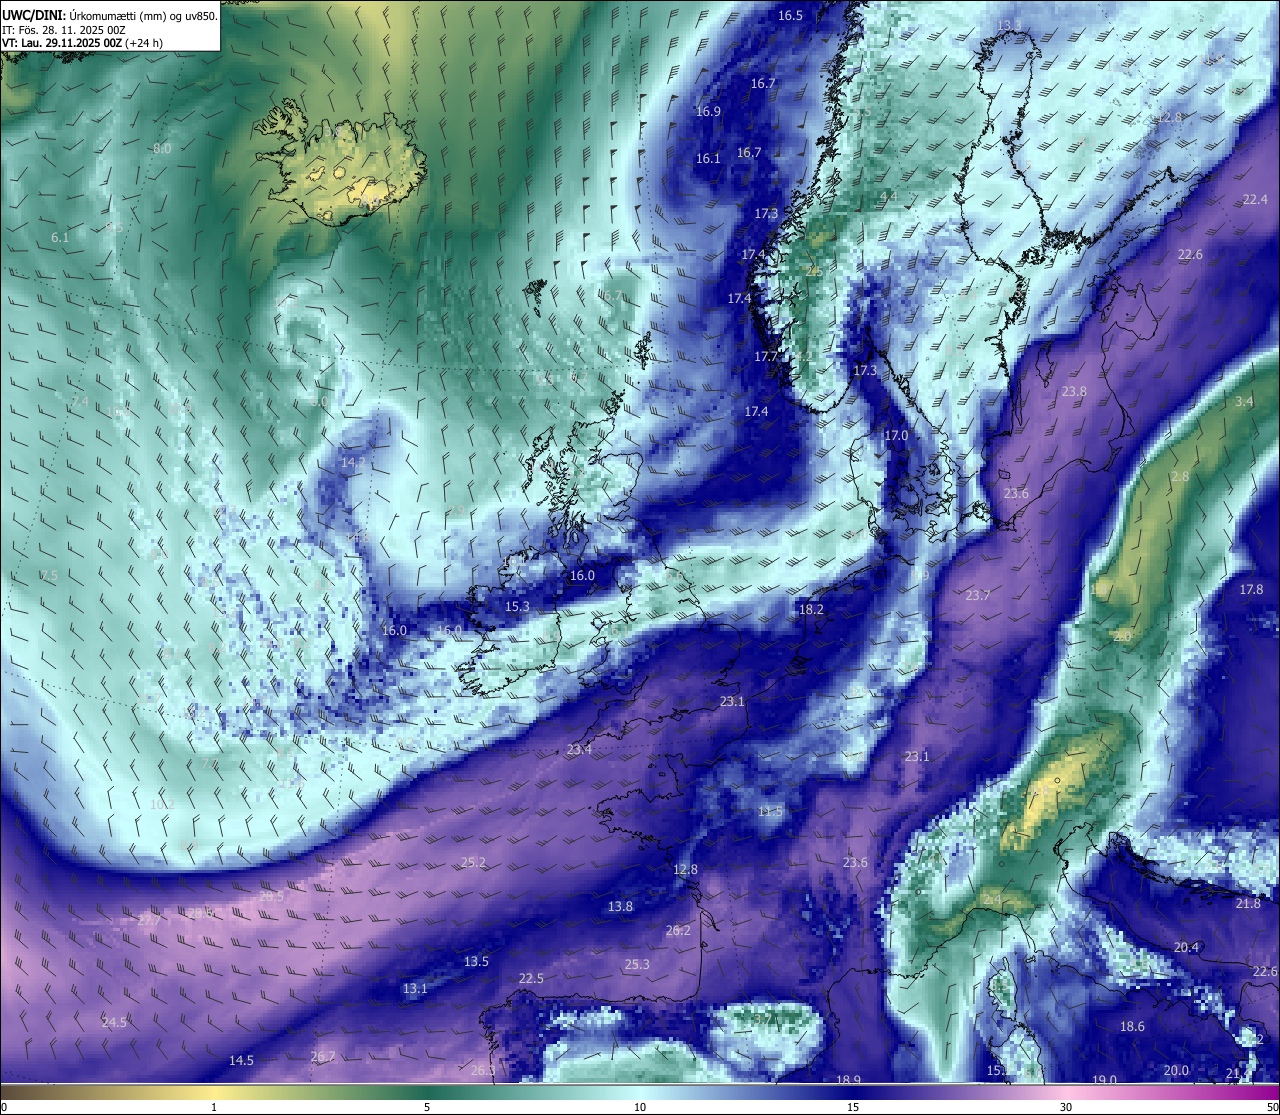Click the 15 tick on the color scale
This screenshot has height=1115, width=1280.
click(853, 1107)
